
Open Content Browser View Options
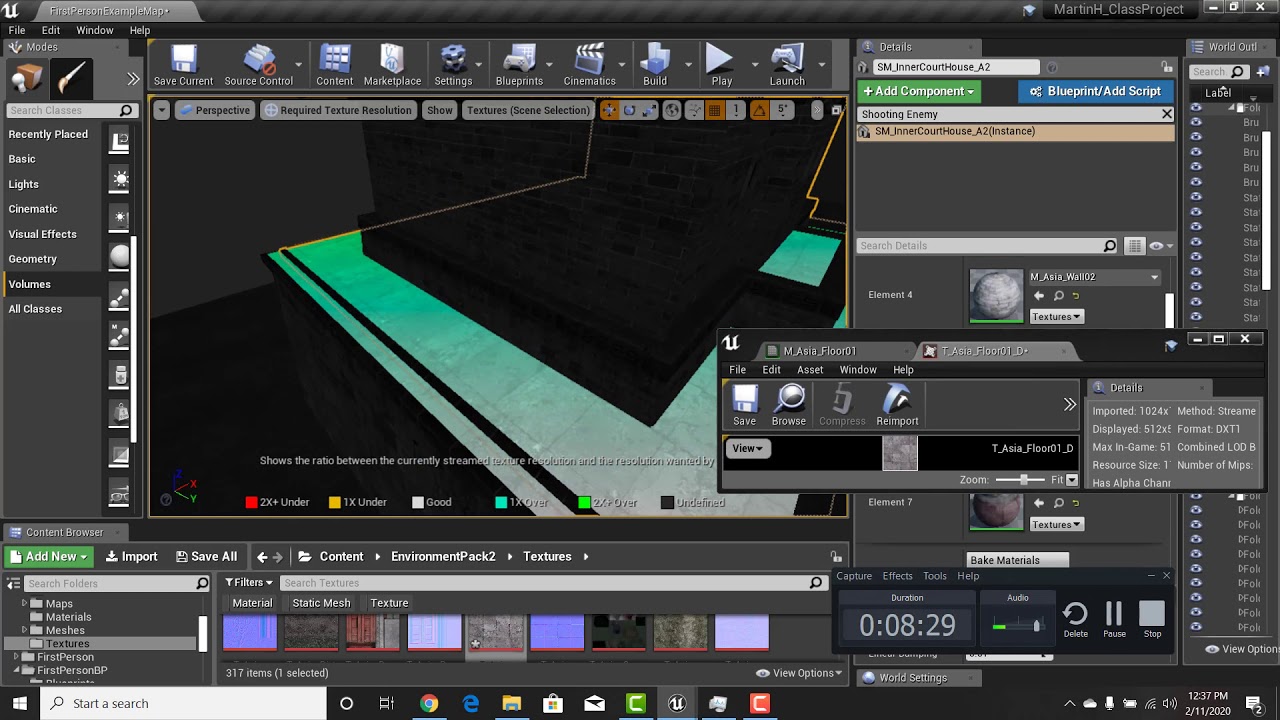799,673
